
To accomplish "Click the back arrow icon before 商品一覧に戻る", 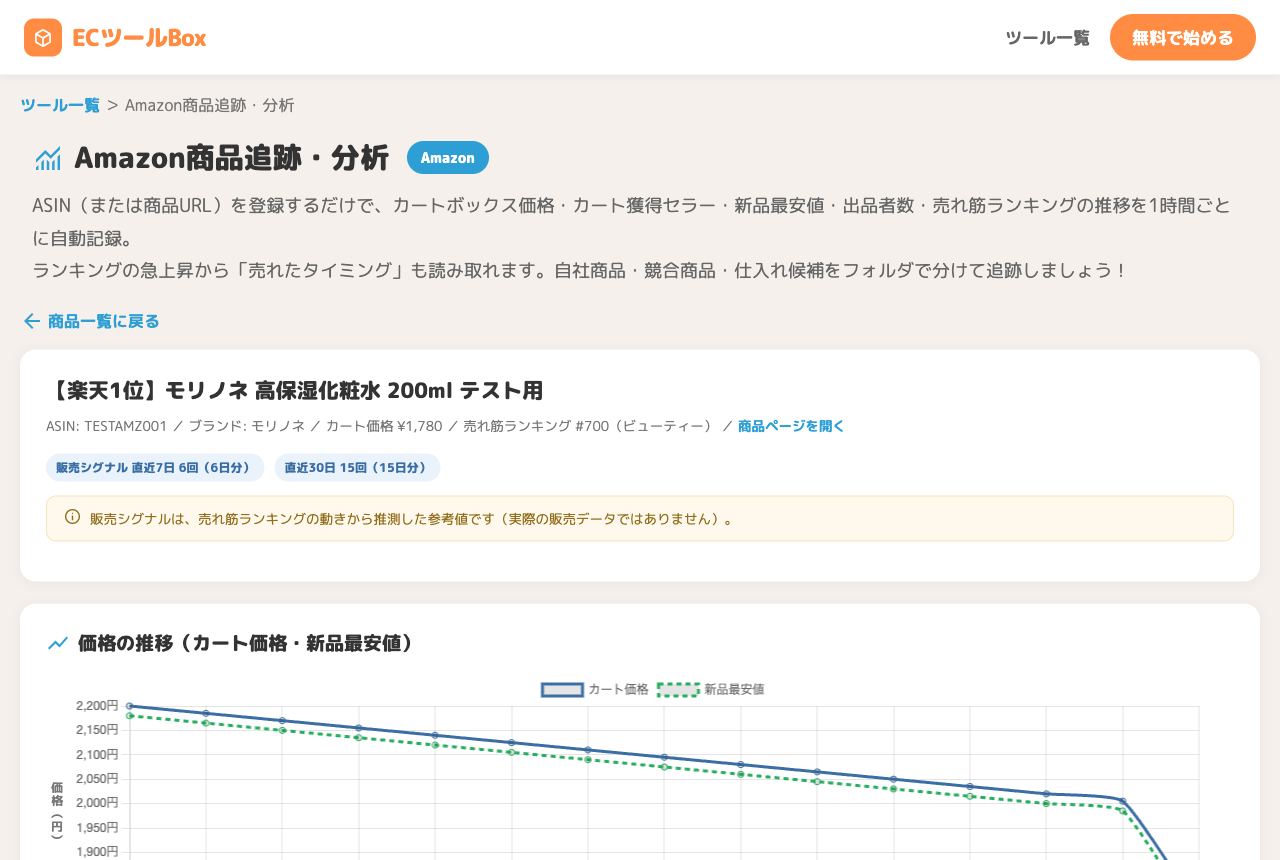I will point(32,321).
